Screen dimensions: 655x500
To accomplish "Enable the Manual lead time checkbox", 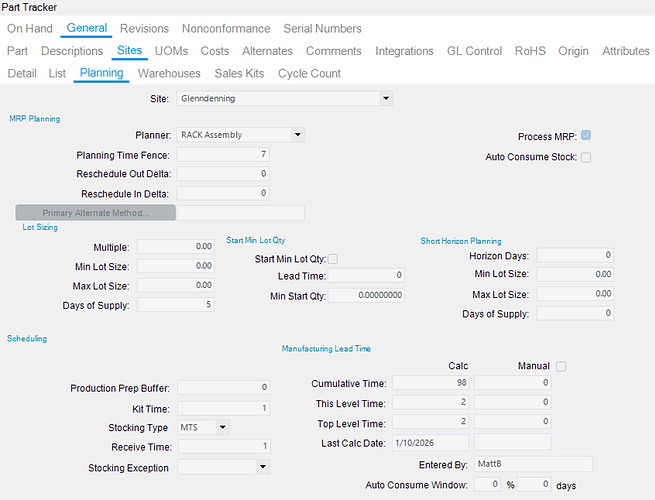I will [x=561, y=366].
